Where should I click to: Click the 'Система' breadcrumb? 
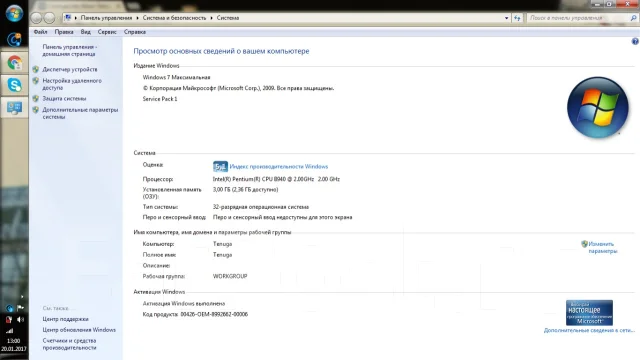coord(228,18)
